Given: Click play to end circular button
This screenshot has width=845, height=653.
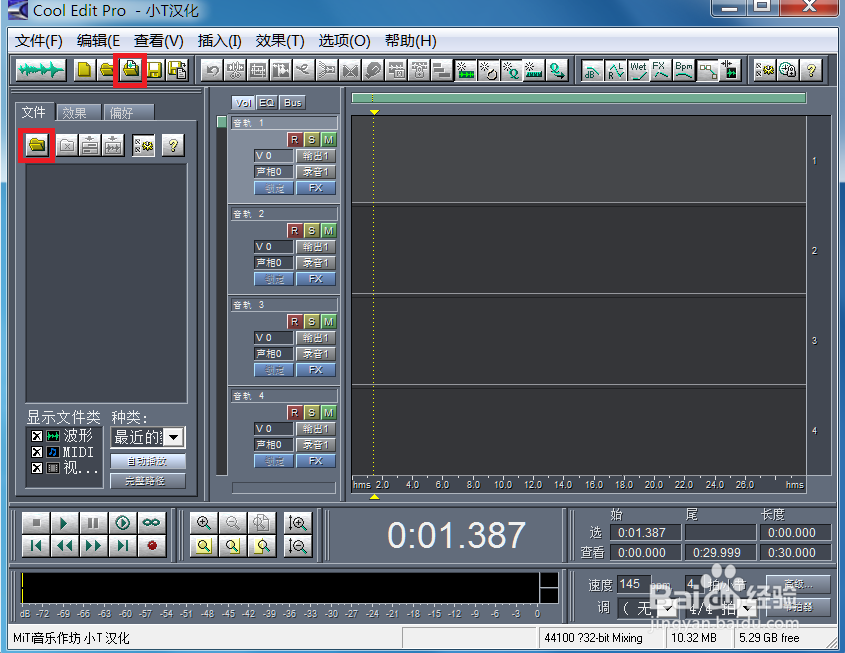Looking at the screenshot, I should pyautogui.click(x=122, y=523).
